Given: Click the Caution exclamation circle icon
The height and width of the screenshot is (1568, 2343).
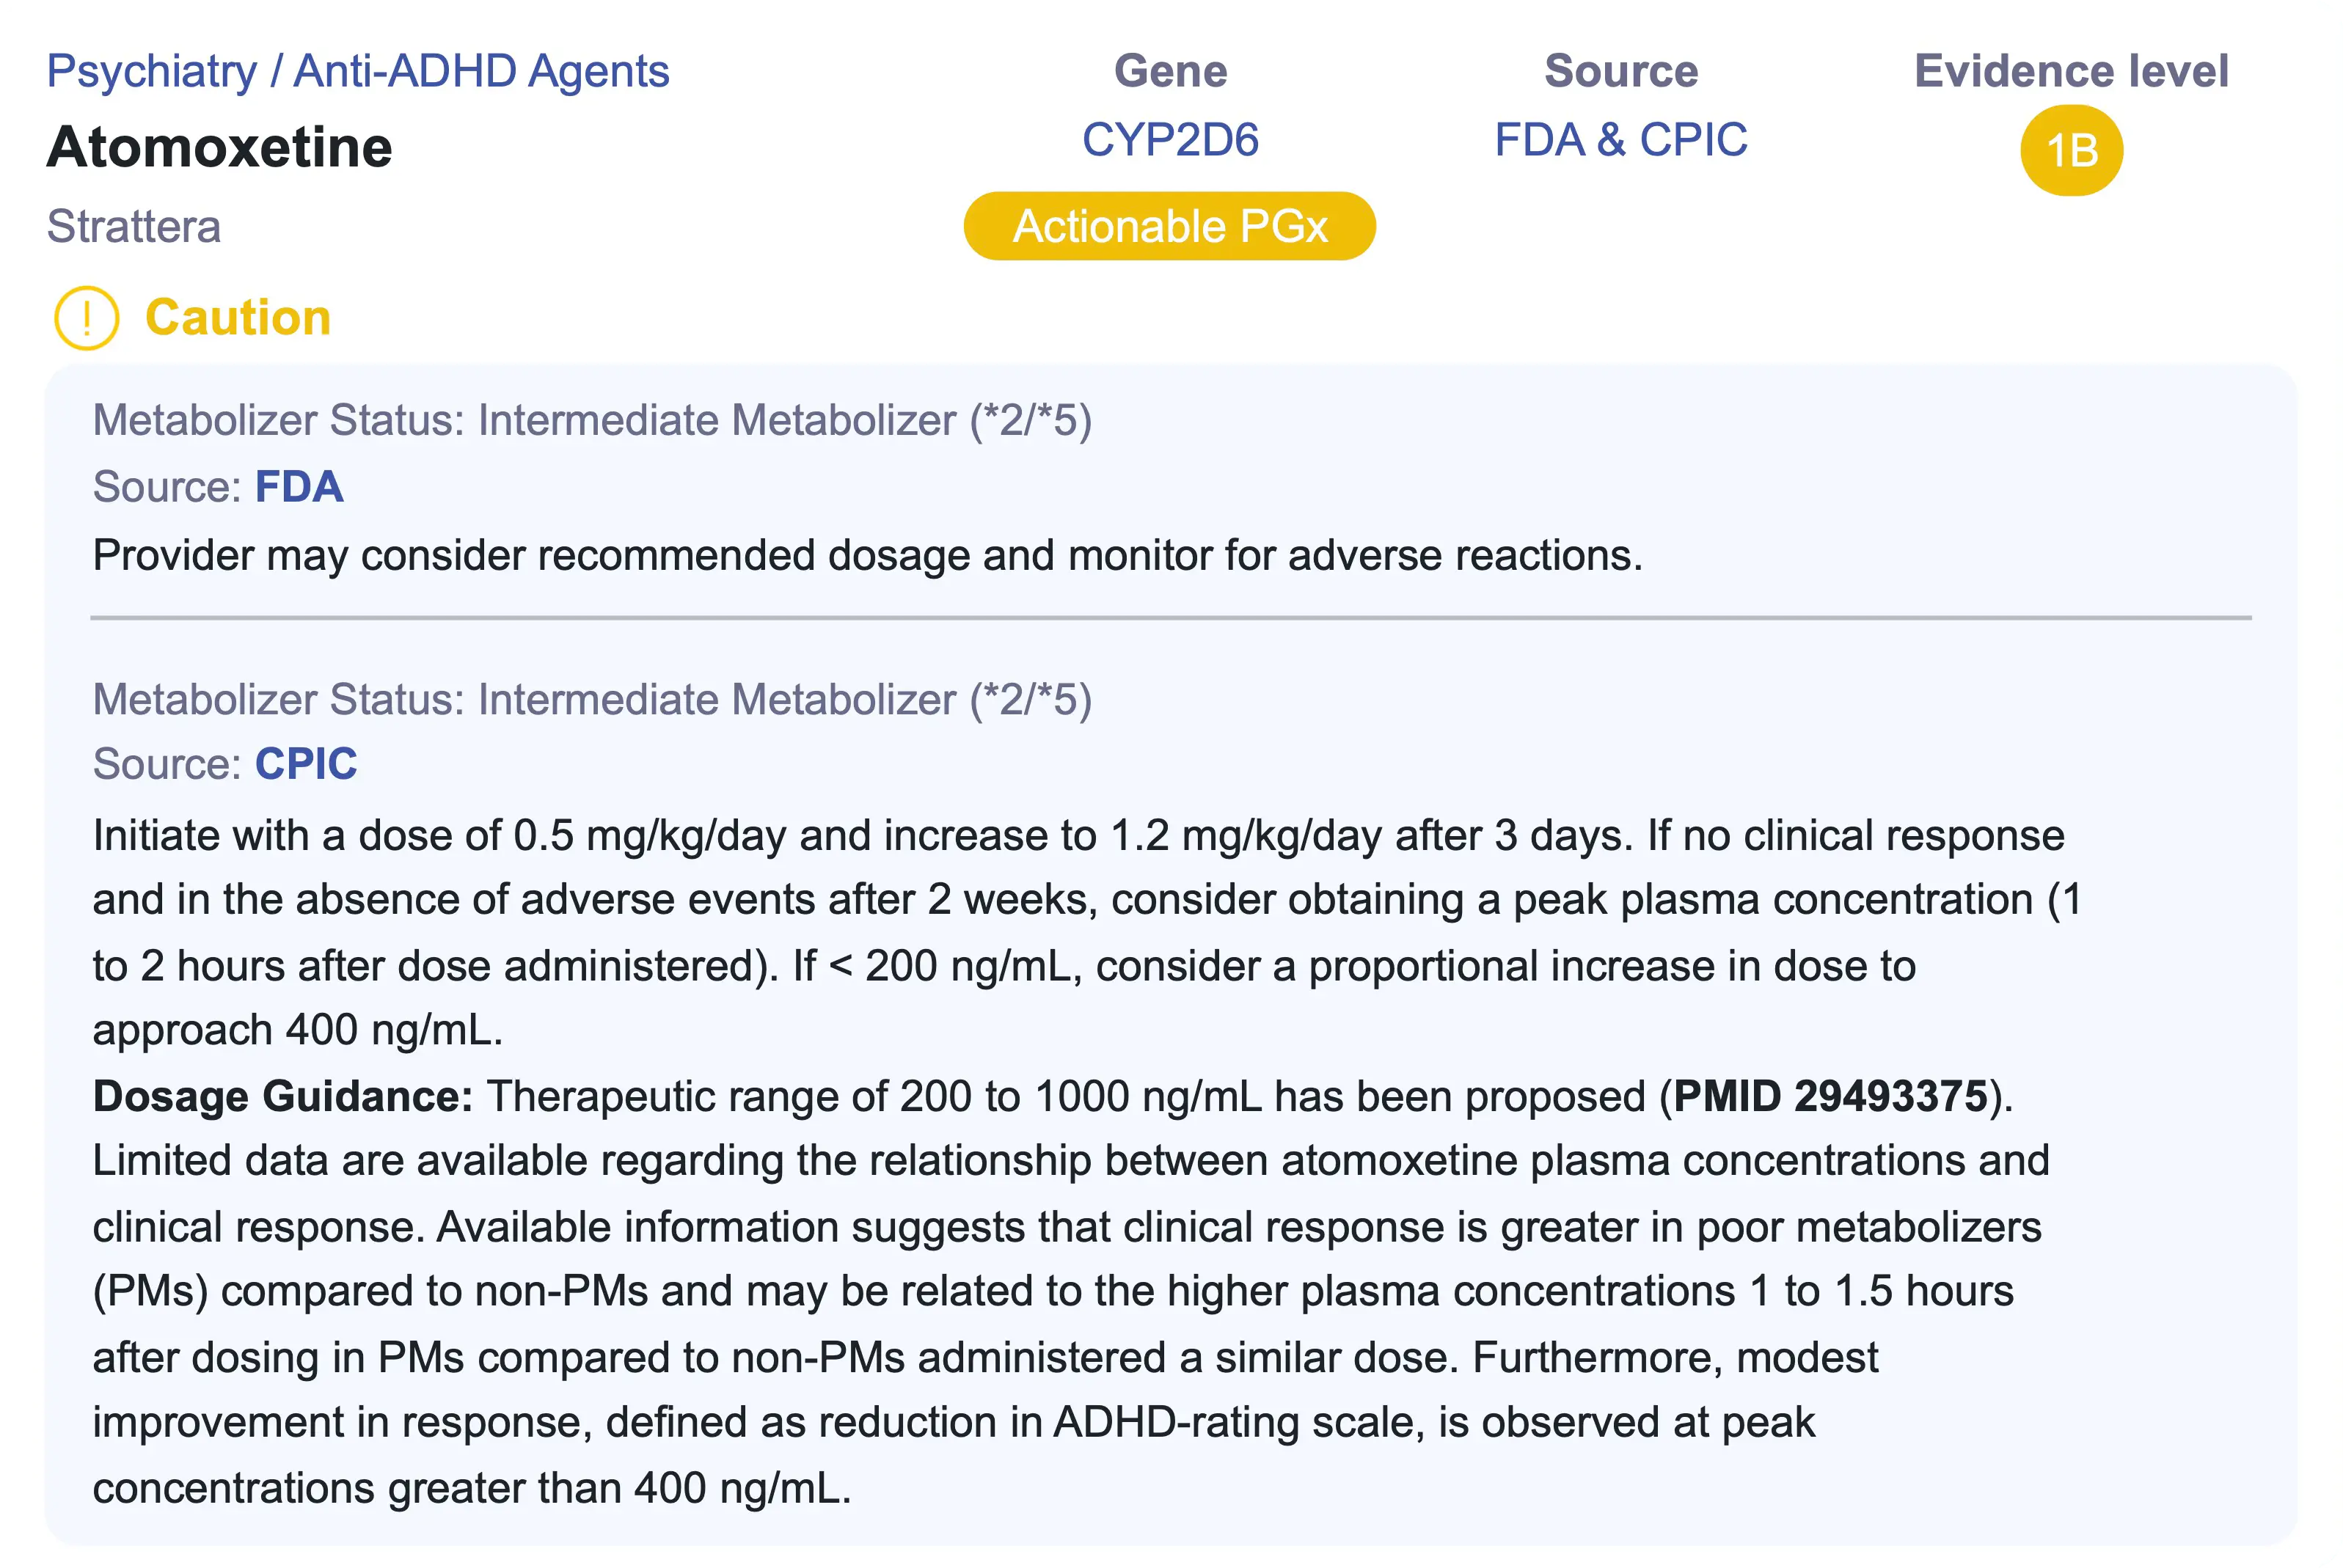Looking at the screenshot, I should point(87,318).
